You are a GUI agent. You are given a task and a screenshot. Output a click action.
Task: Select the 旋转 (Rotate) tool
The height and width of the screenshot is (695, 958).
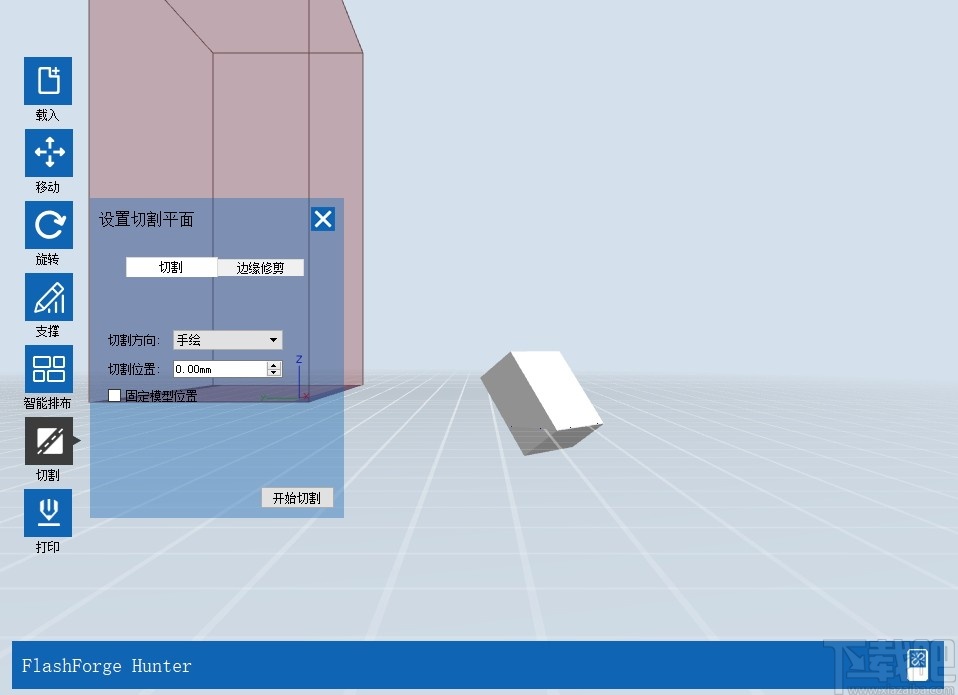click(x=48, y=225)
